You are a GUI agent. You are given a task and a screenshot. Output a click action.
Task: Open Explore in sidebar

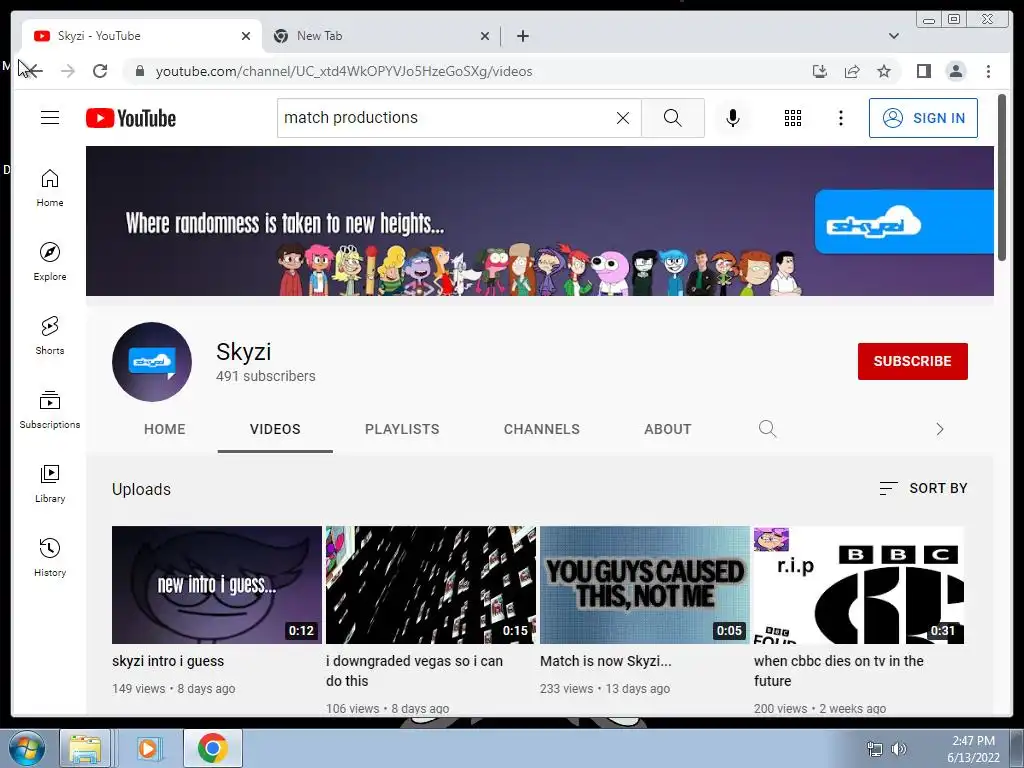click(x=50, y=261)
